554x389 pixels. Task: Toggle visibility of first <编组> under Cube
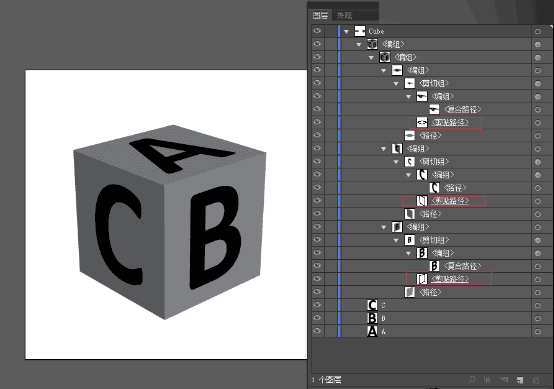[317, 44]
